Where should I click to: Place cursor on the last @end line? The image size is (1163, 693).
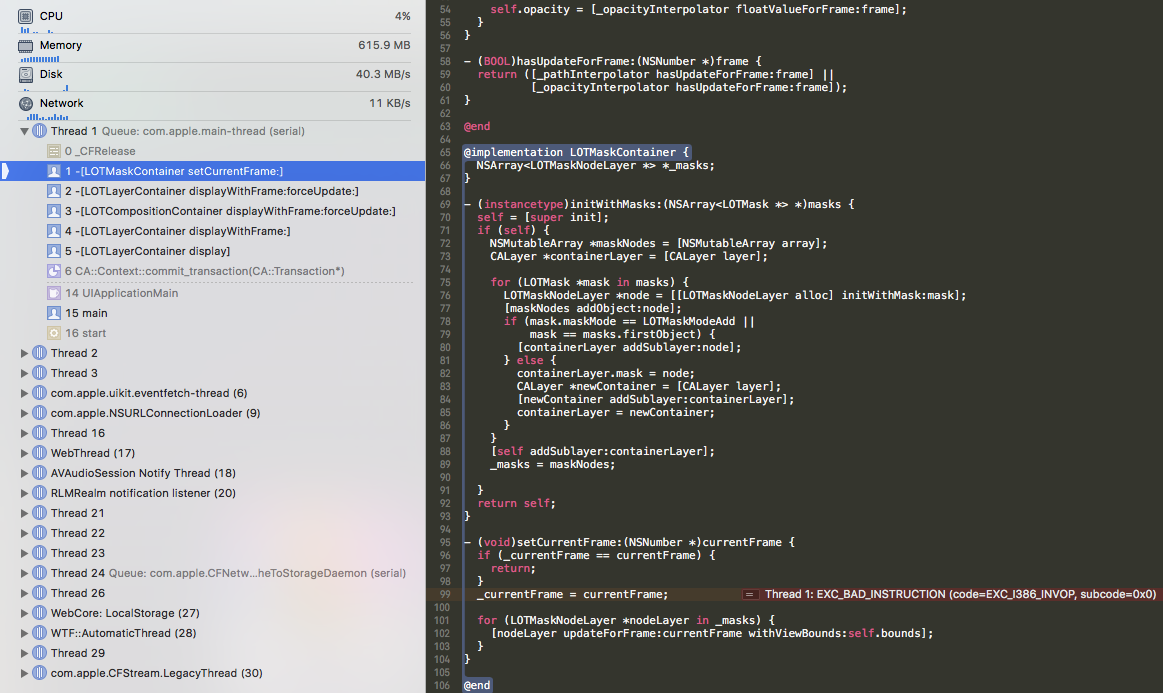(x=477, y=685)
